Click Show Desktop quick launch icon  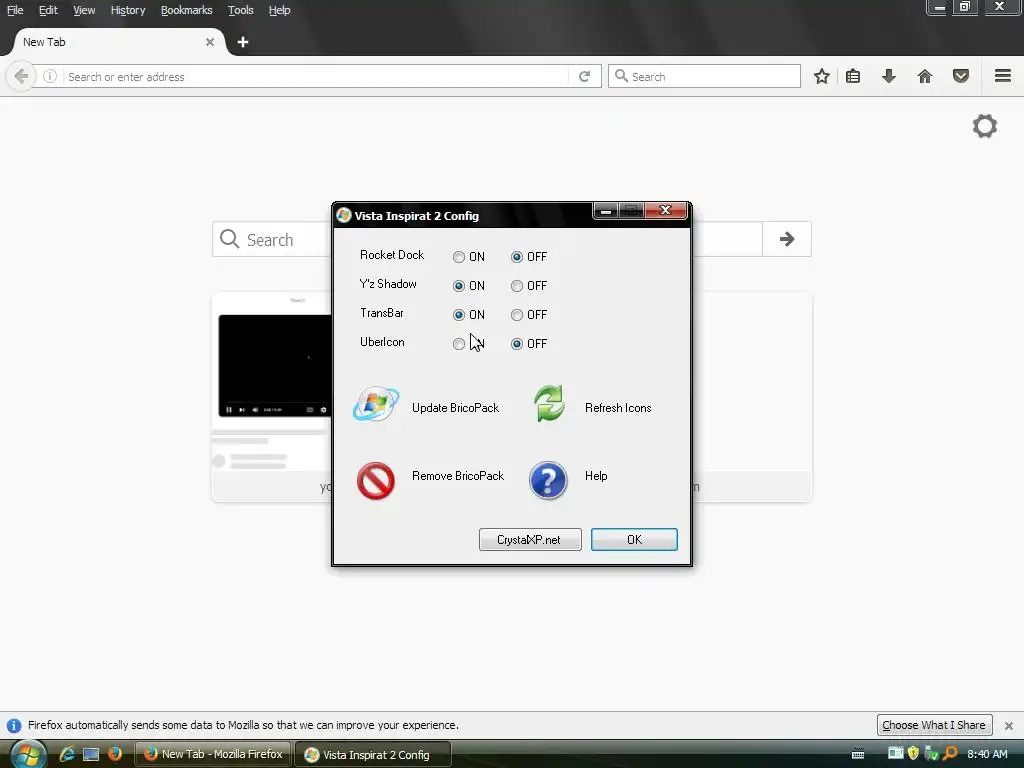(91, 754)
